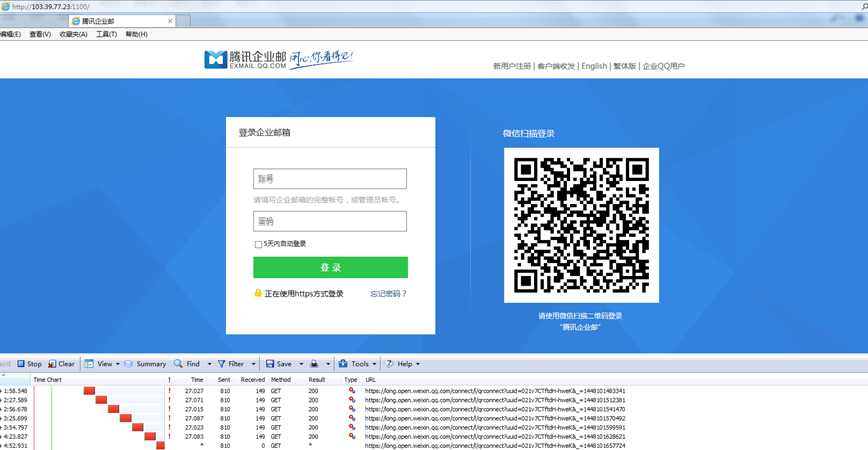Click the Filter funnel button
Screen dimensions: 868x450
click(231, 364)
